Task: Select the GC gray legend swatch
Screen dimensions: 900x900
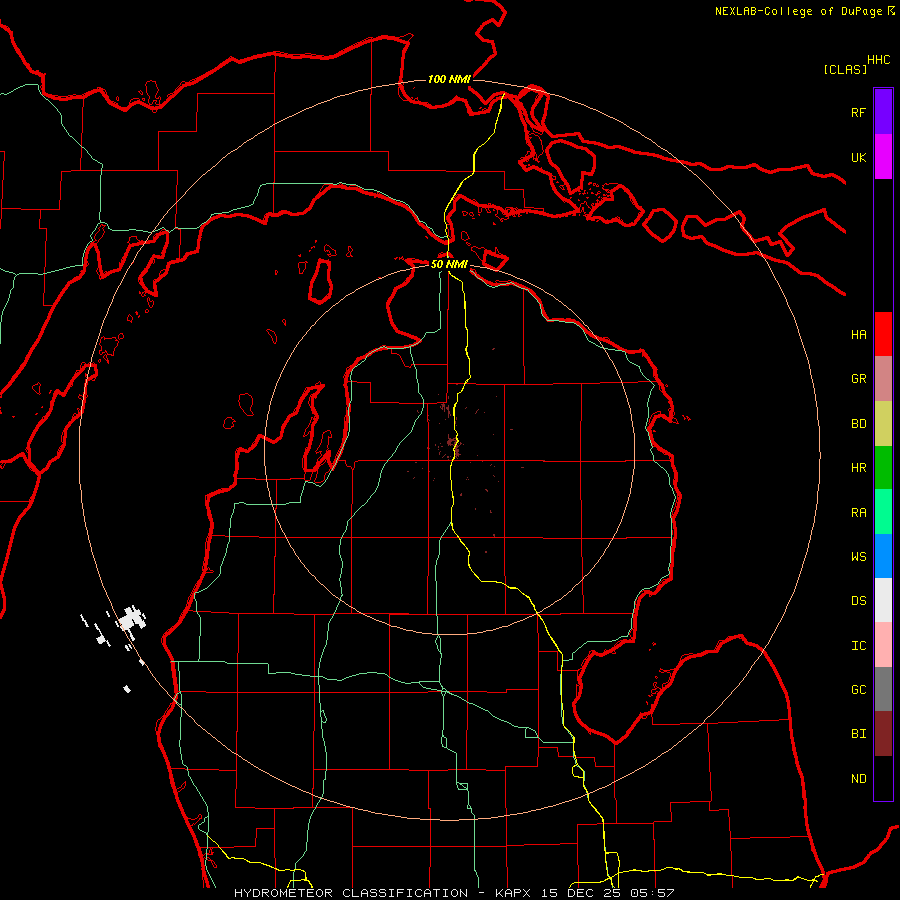Action: (x=883, y=689)
